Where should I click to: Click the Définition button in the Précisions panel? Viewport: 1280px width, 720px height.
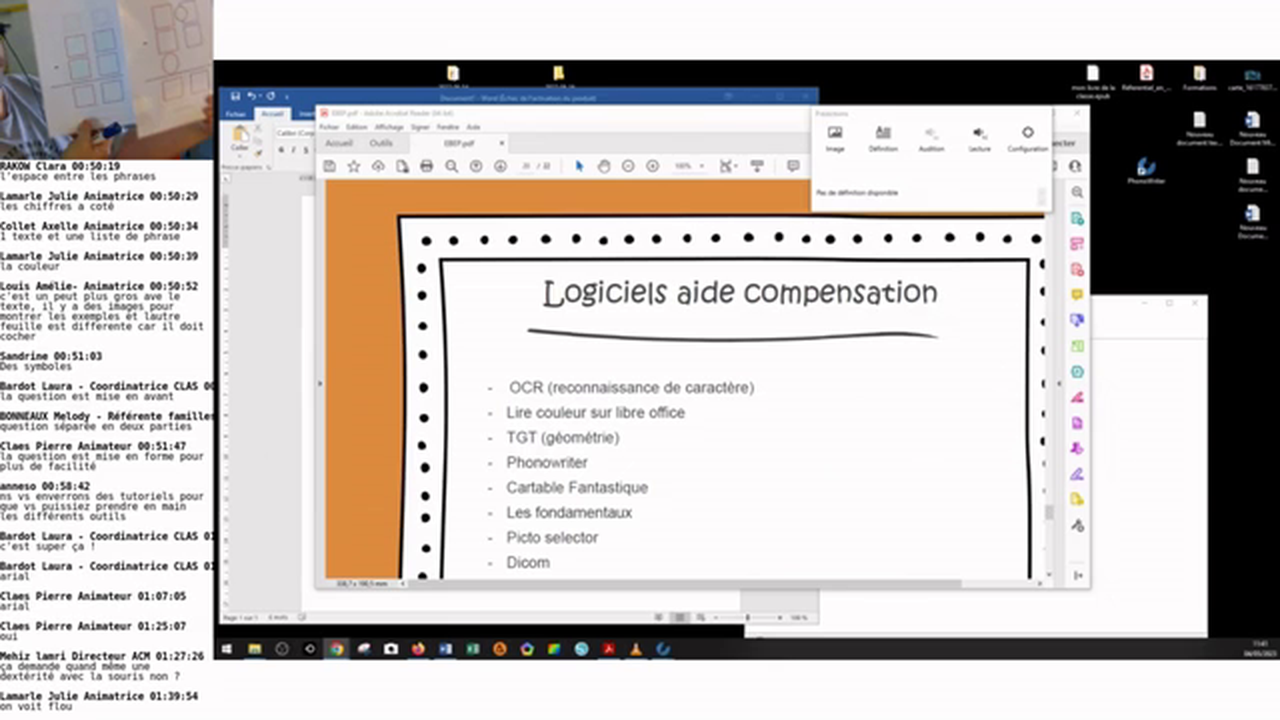[x=883, y=135]
